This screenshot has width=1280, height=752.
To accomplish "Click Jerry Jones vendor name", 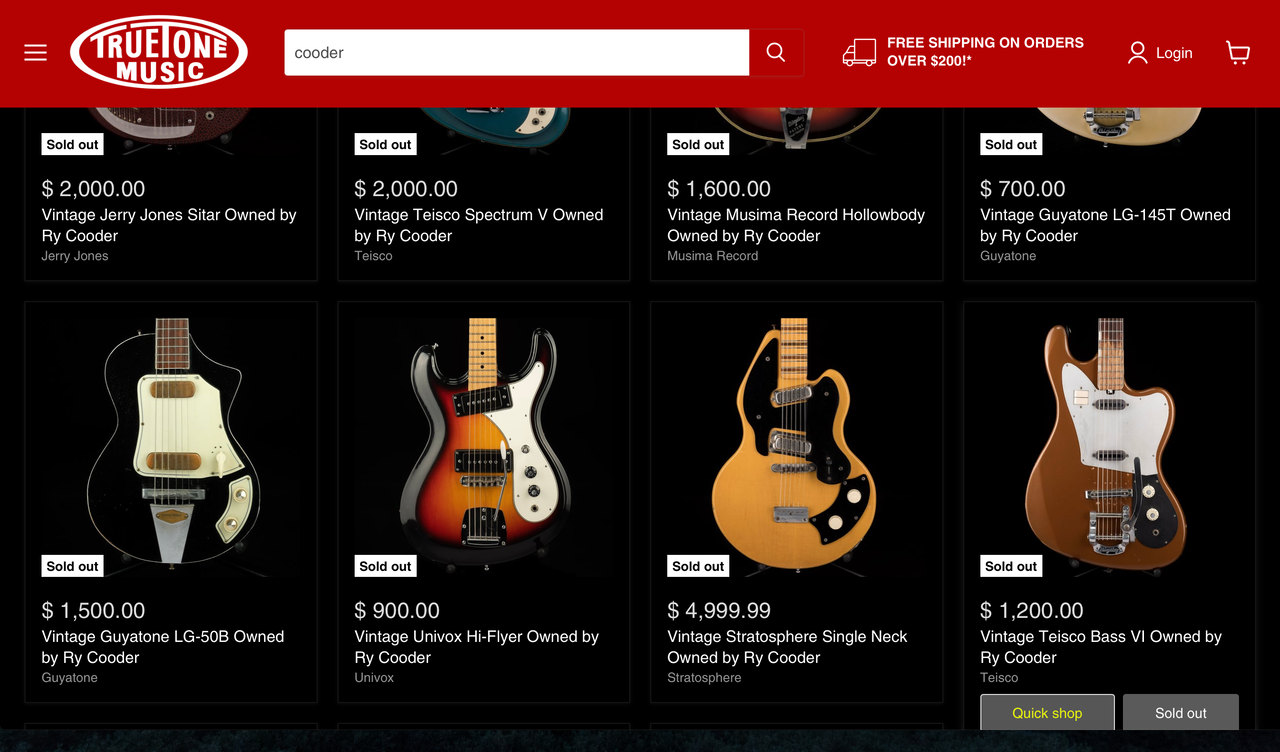I will (x=75, y=256).
